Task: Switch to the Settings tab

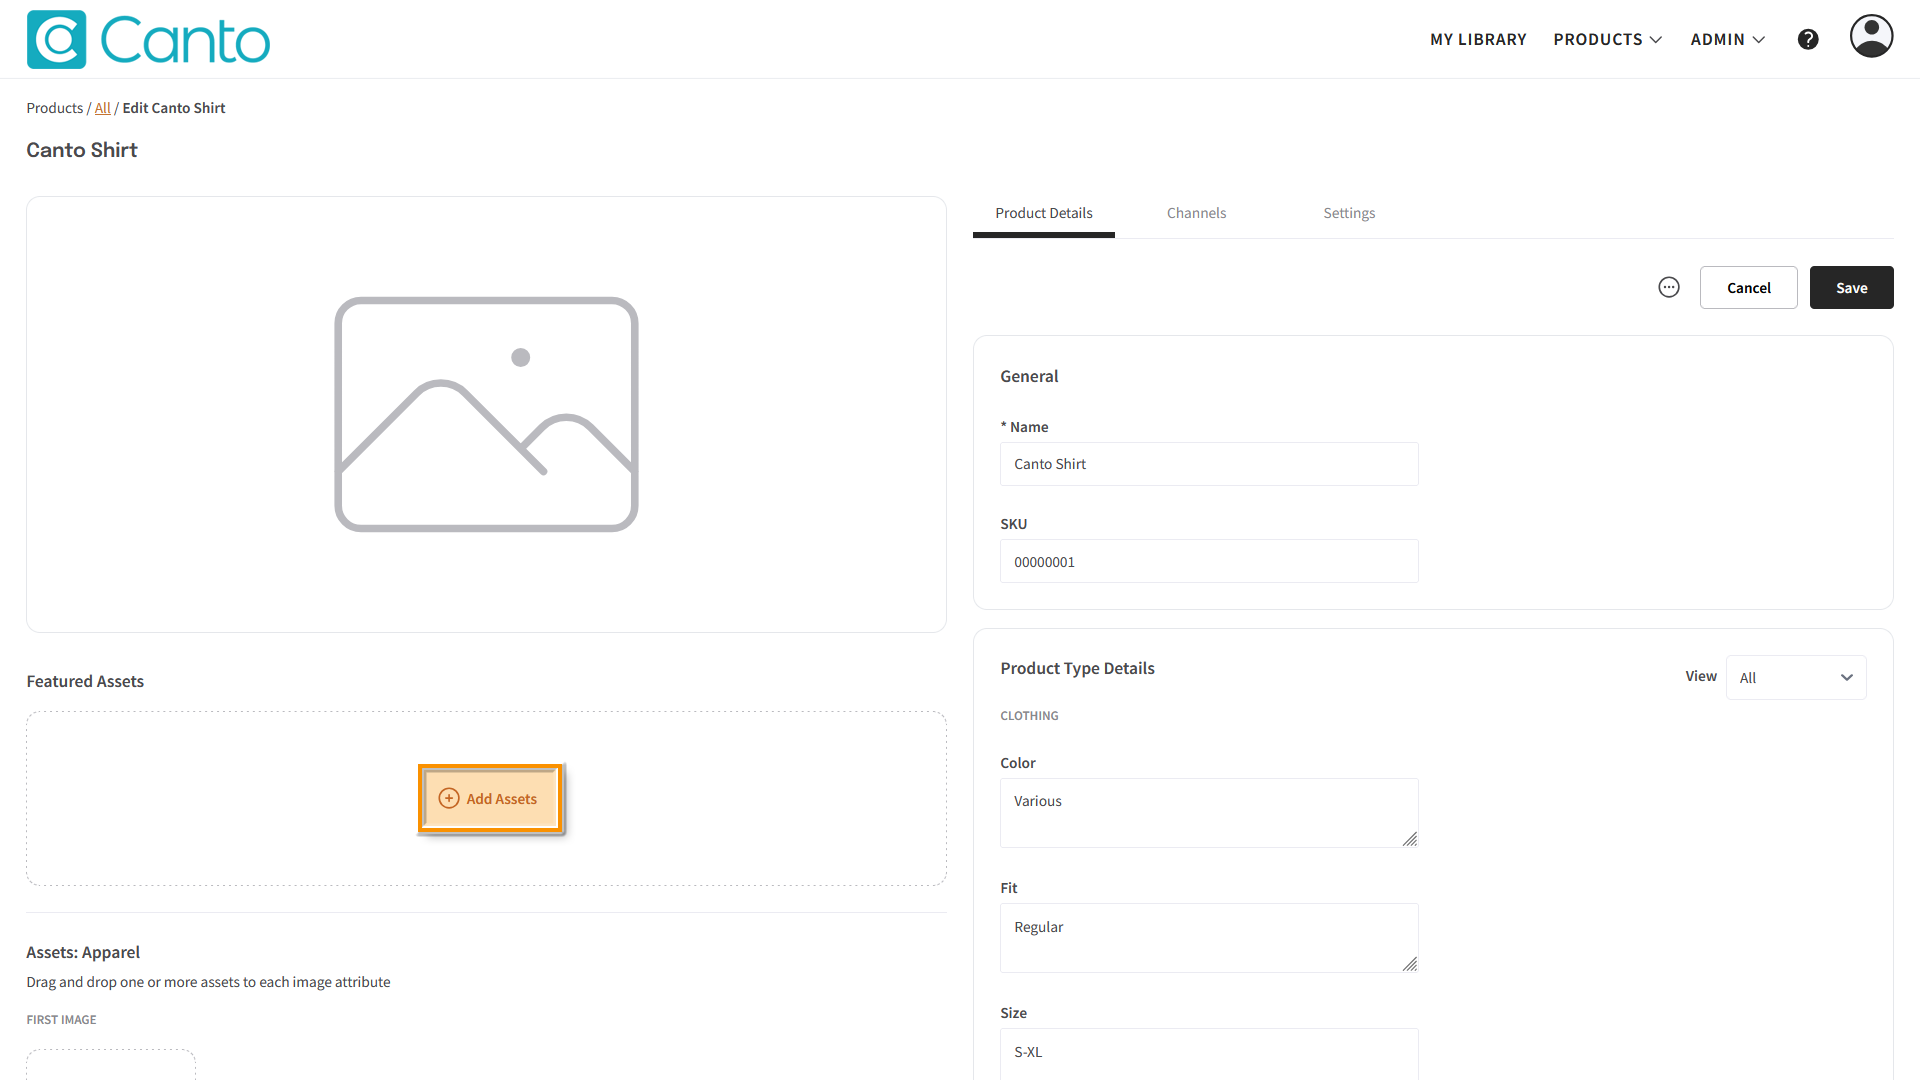Action: (x=1349, y=213)
